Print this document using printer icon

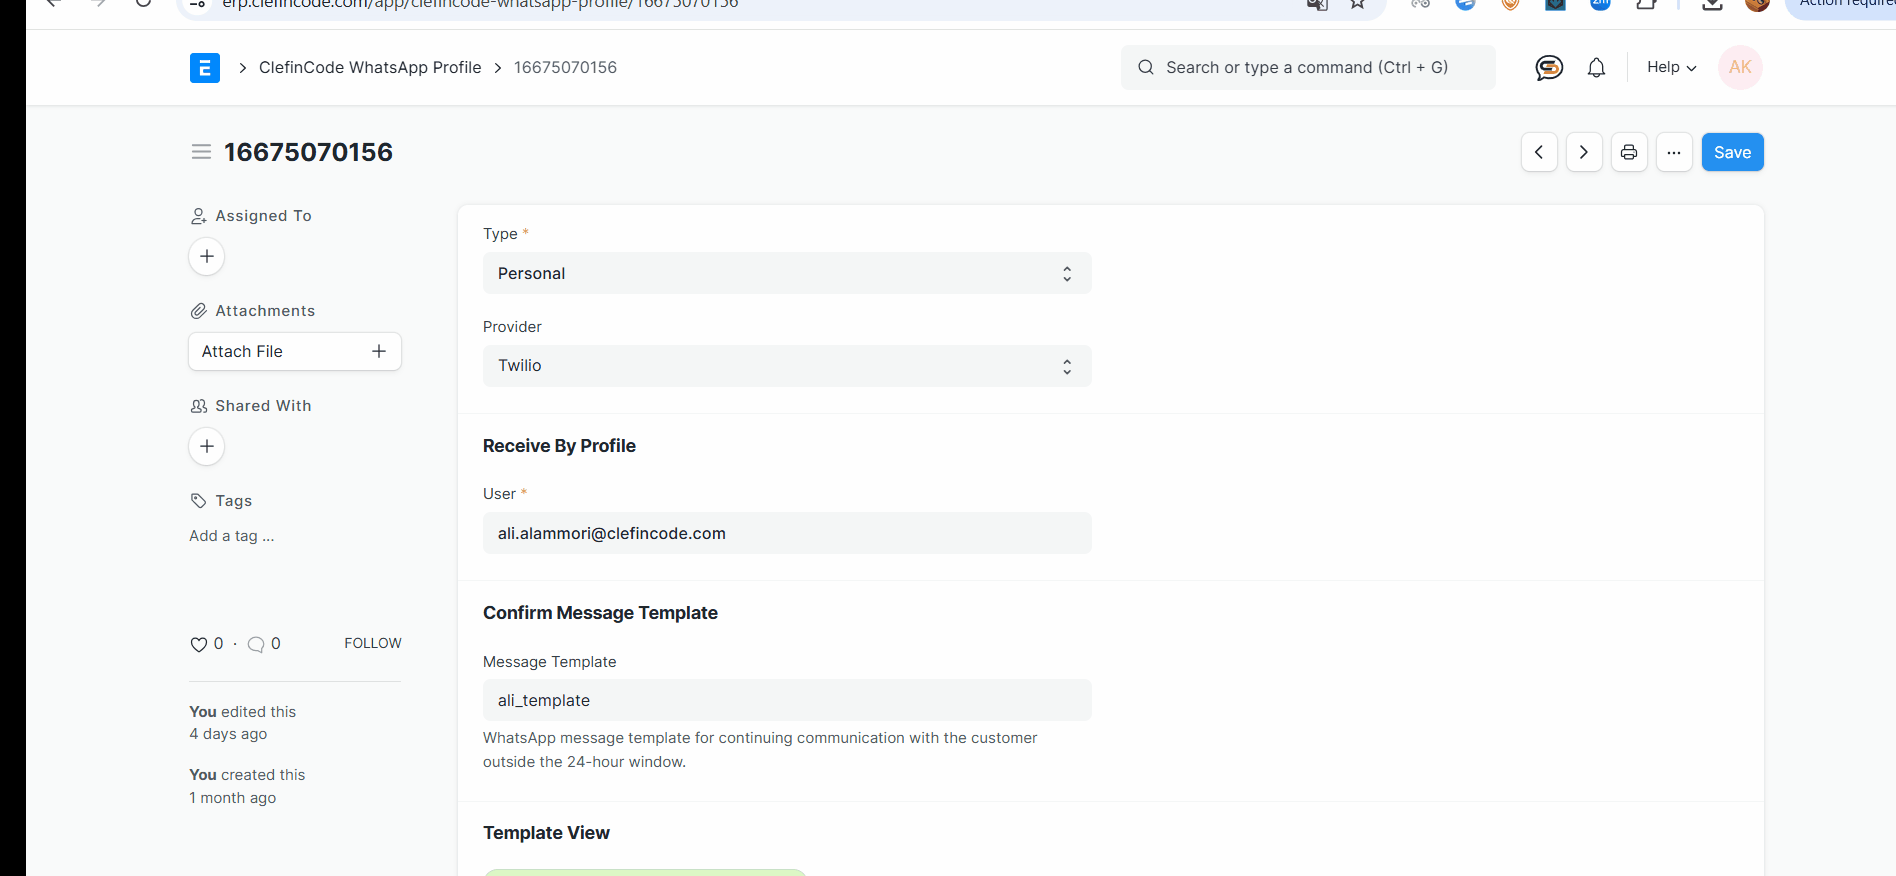point(1629,153)
